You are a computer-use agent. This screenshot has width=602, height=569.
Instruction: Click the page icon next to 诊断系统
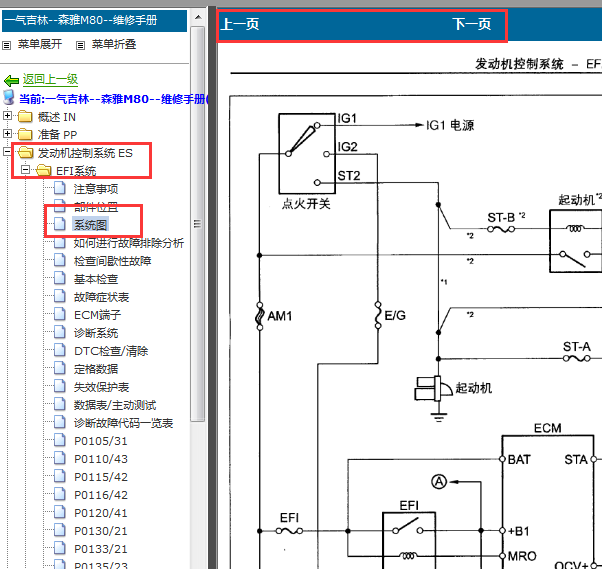pos(60,332)
